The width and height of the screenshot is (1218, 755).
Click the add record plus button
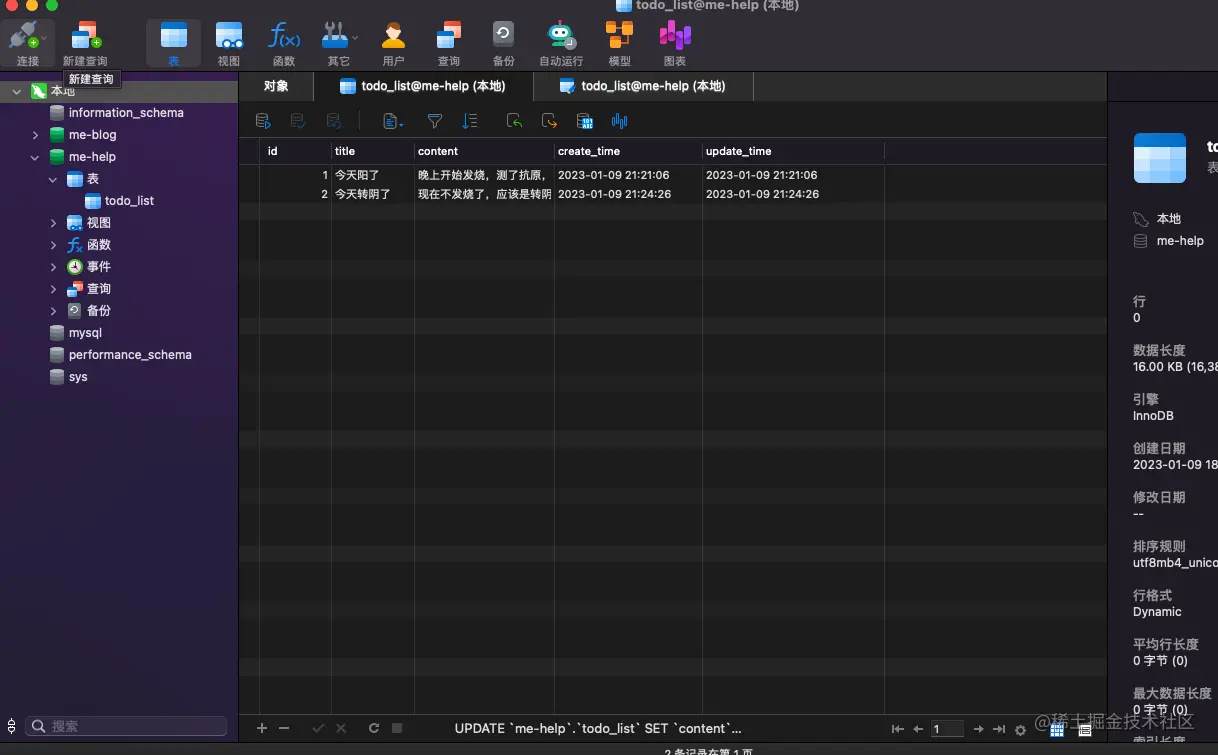[262, 729]
